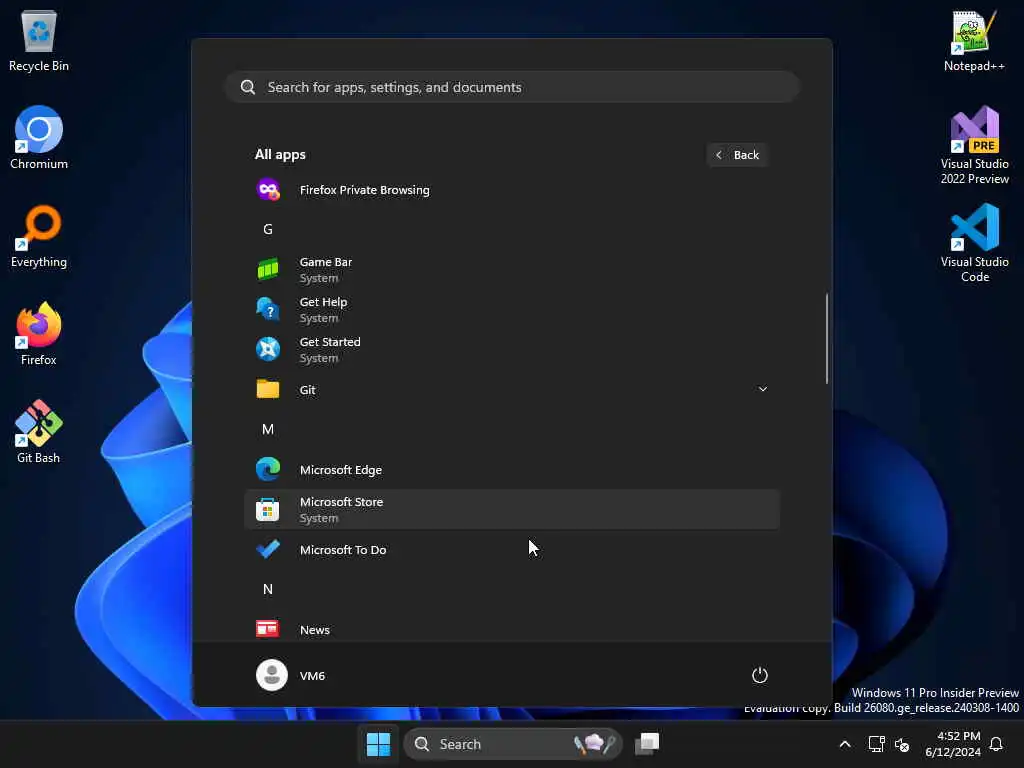Select the Recycle Bin desktop icon
1024x768 pixels.
coord(39,41)
